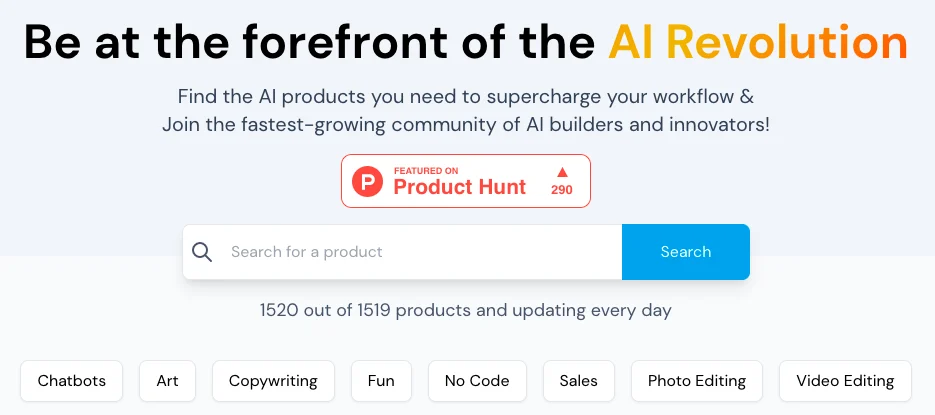Choose the Art category tag
Screen dimensions: 935x415
point(167,381)
